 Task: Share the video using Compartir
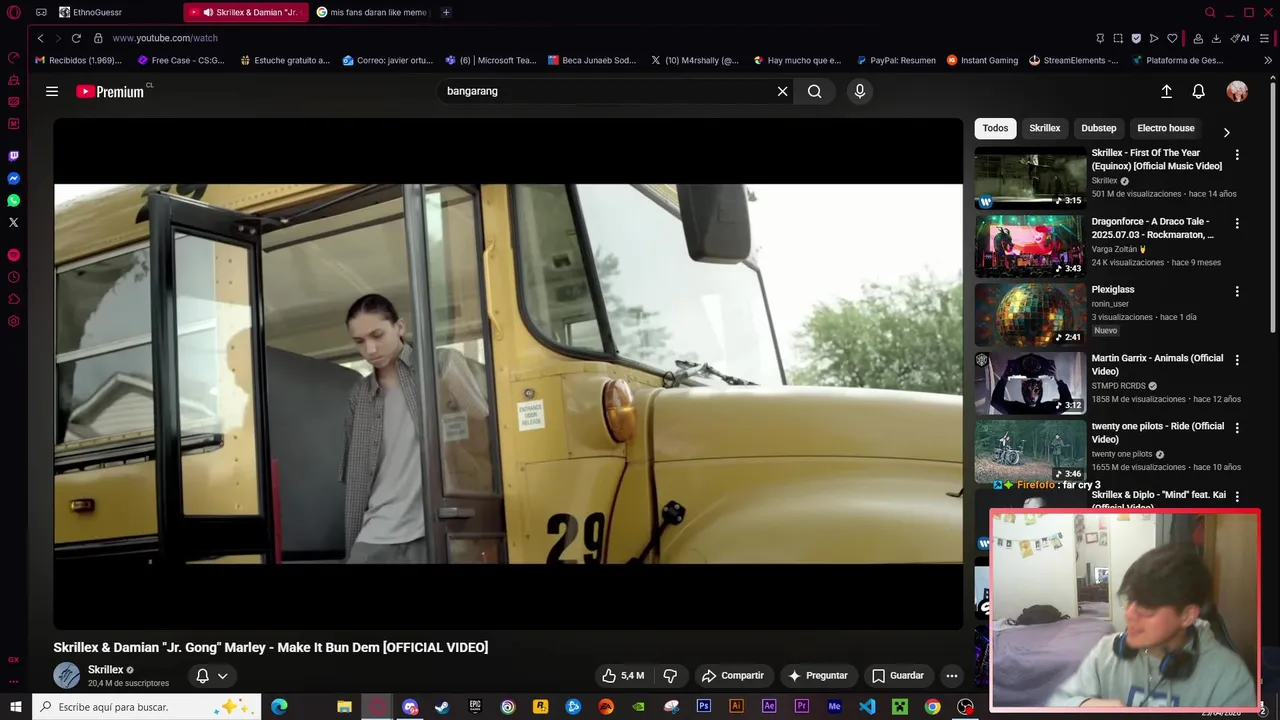coord(733,675)
